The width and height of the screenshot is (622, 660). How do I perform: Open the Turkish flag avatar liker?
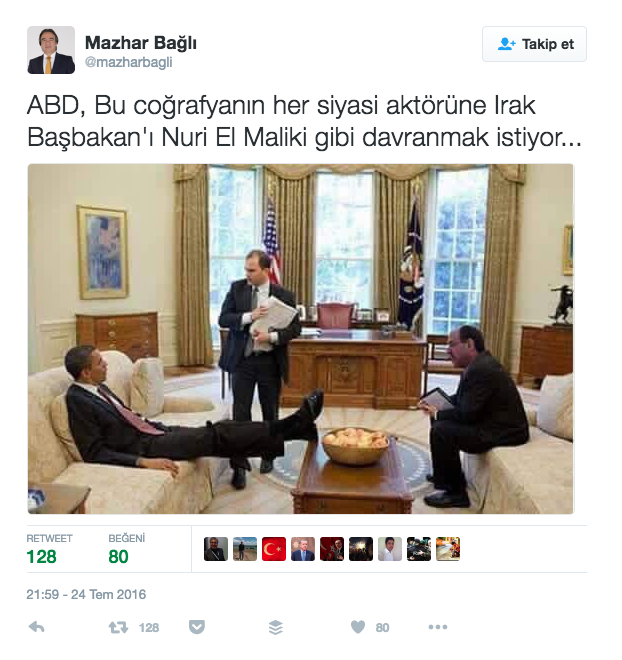tap(274, 549)
